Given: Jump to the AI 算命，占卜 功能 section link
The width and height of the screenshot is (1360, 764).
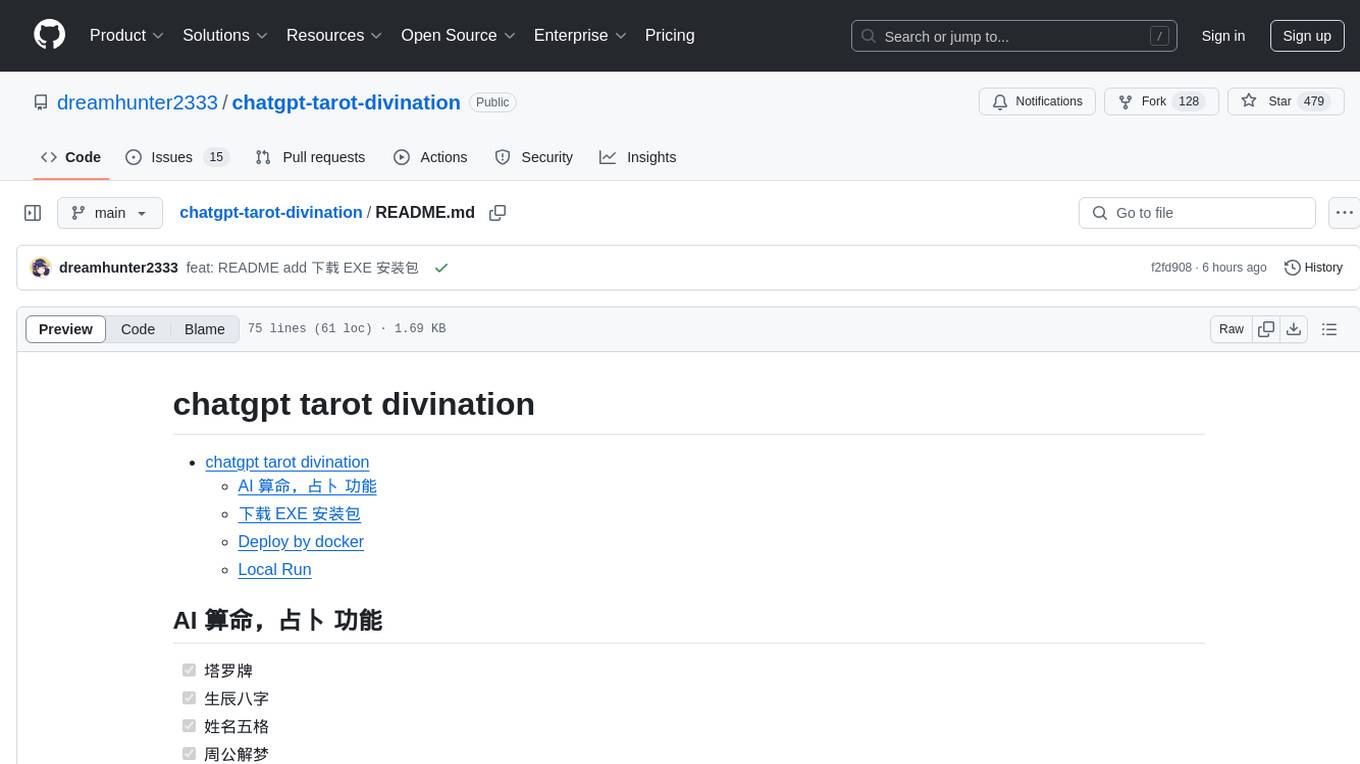Looking at the screenshot, I should click(307, 486).
